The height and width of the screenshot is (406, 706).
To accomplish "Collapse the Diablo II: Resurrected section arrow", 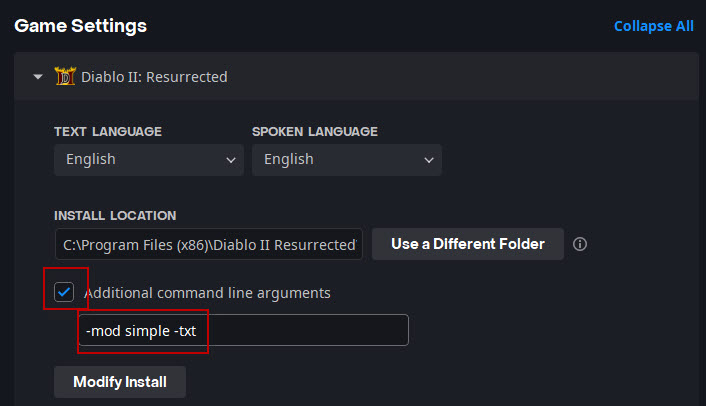I will [x=38, y=77].
